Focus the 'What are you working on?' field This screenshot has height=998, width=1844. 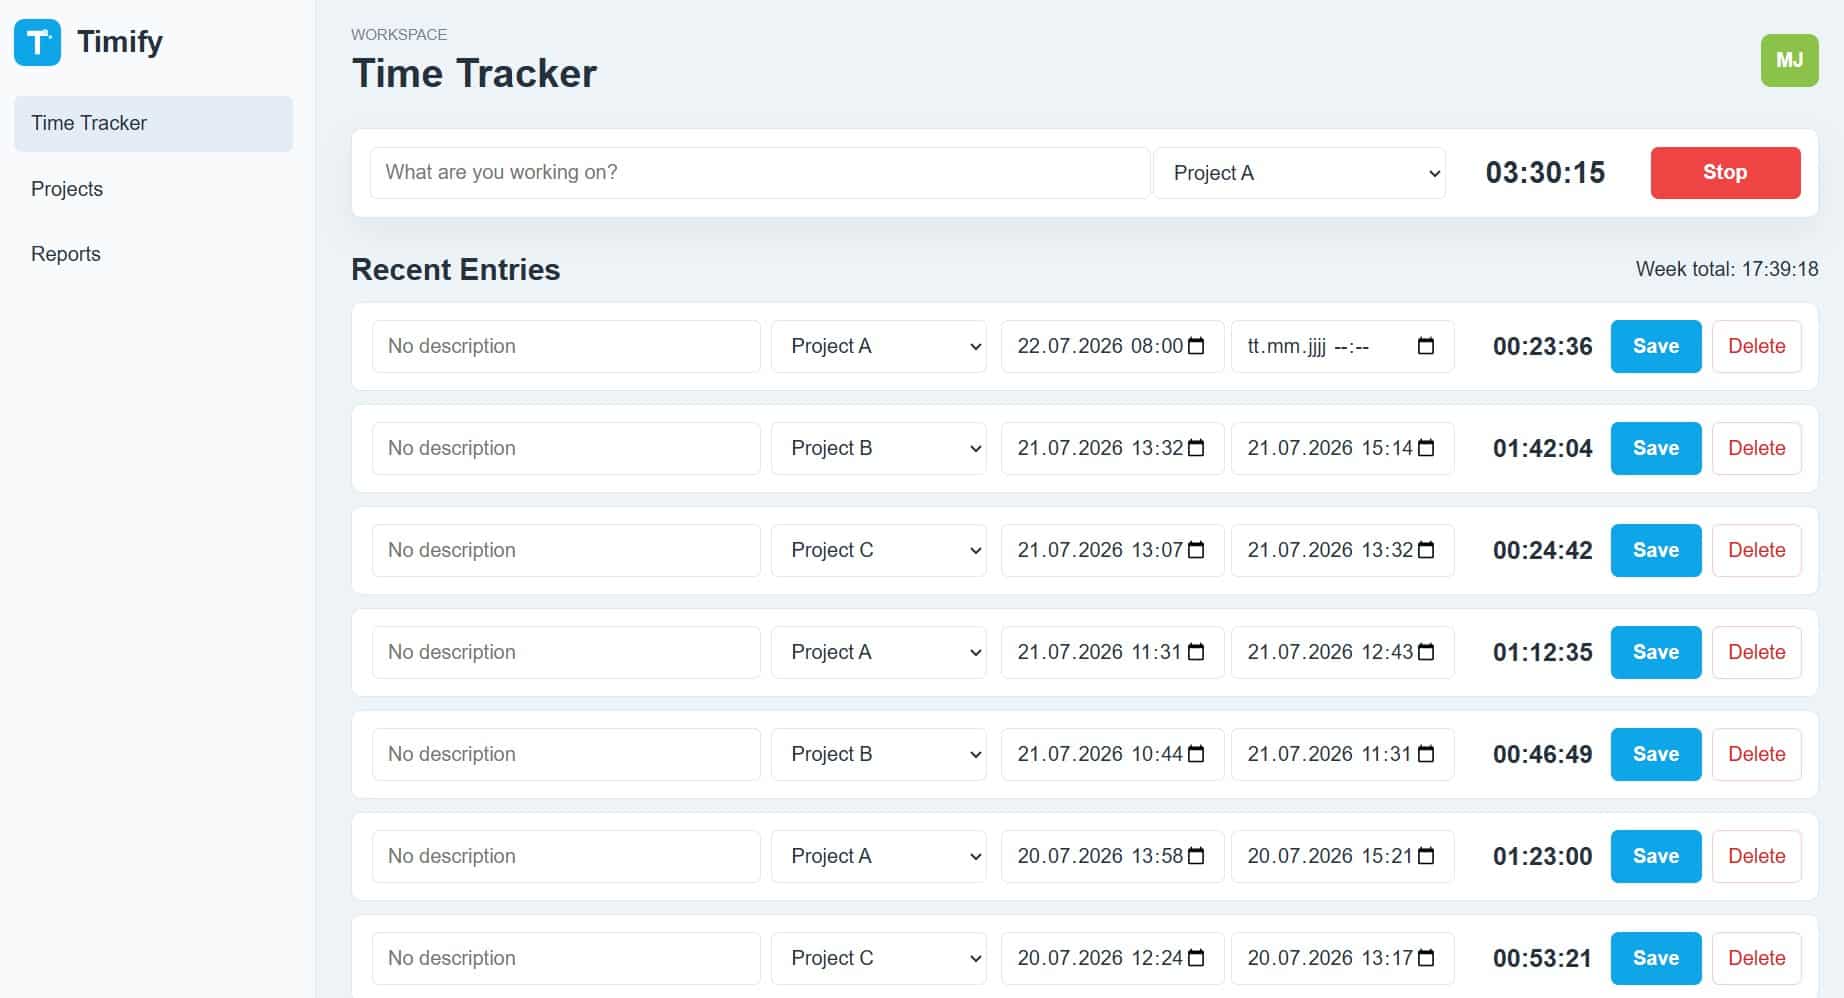click(760, 173)
